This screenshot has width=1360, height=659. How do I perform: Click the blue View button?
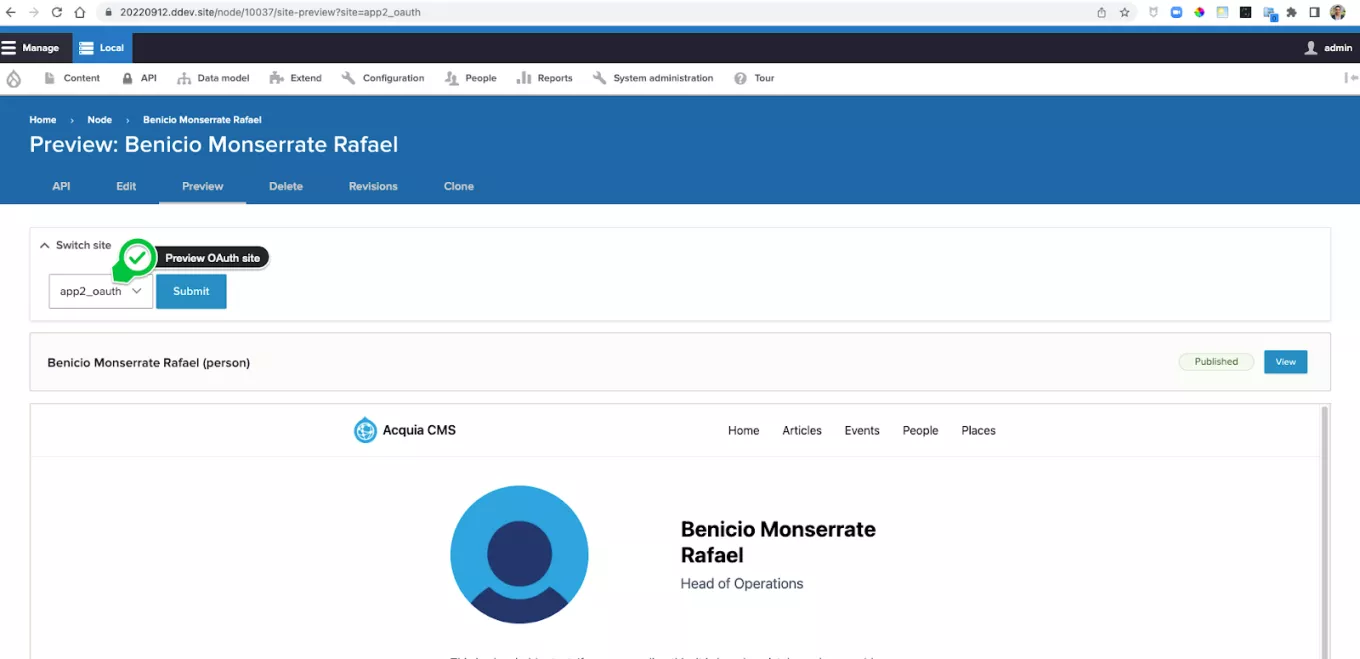click(1285, 362)
